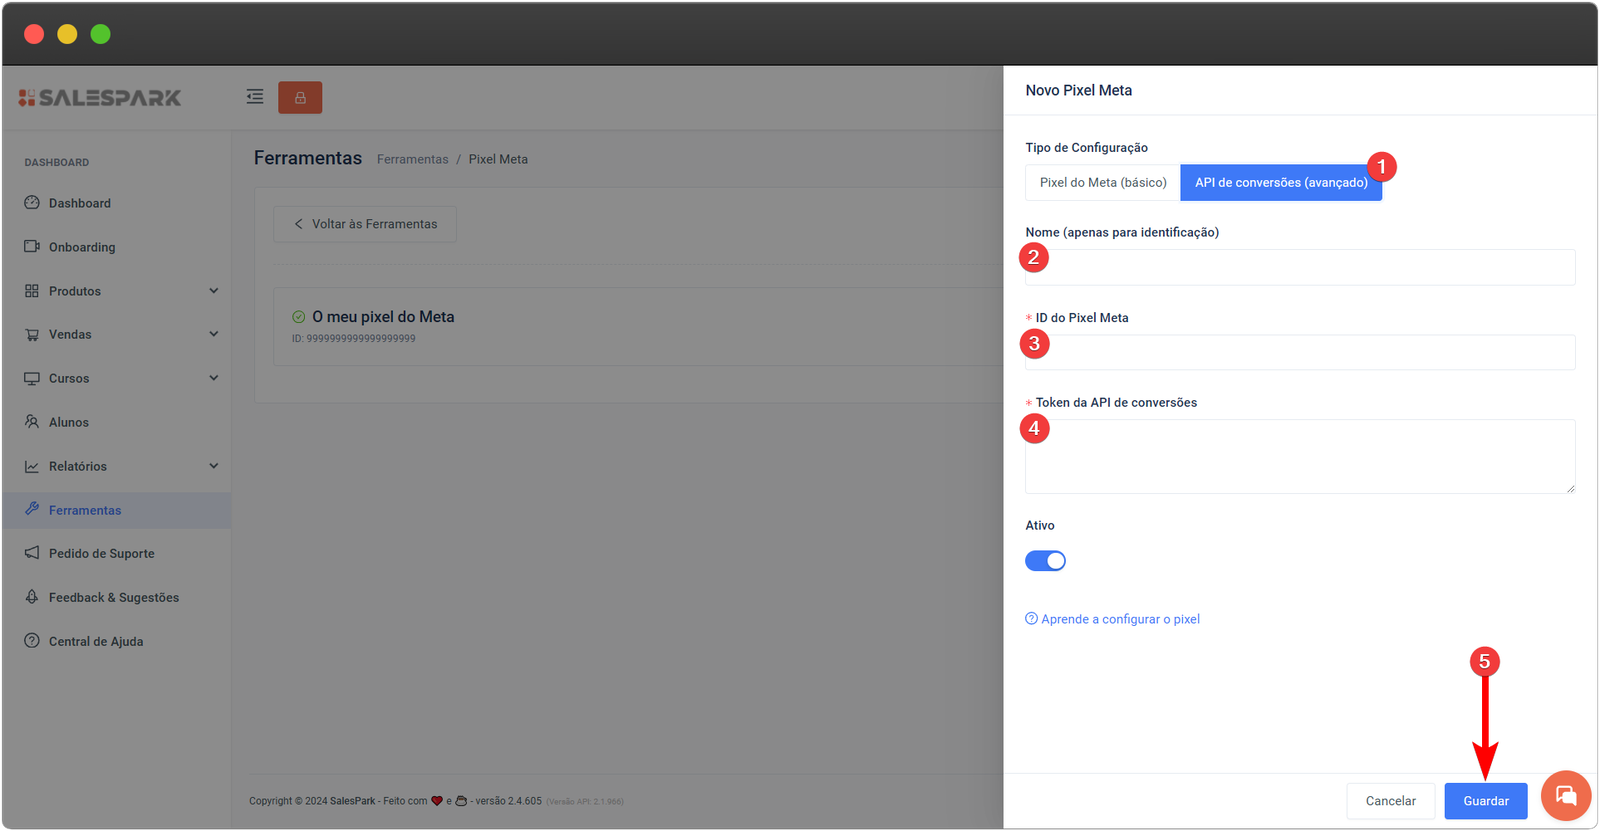Open Pedido de Suporte menu item
The height and width of the screenshot is (831, 1600).
[101, 553]
